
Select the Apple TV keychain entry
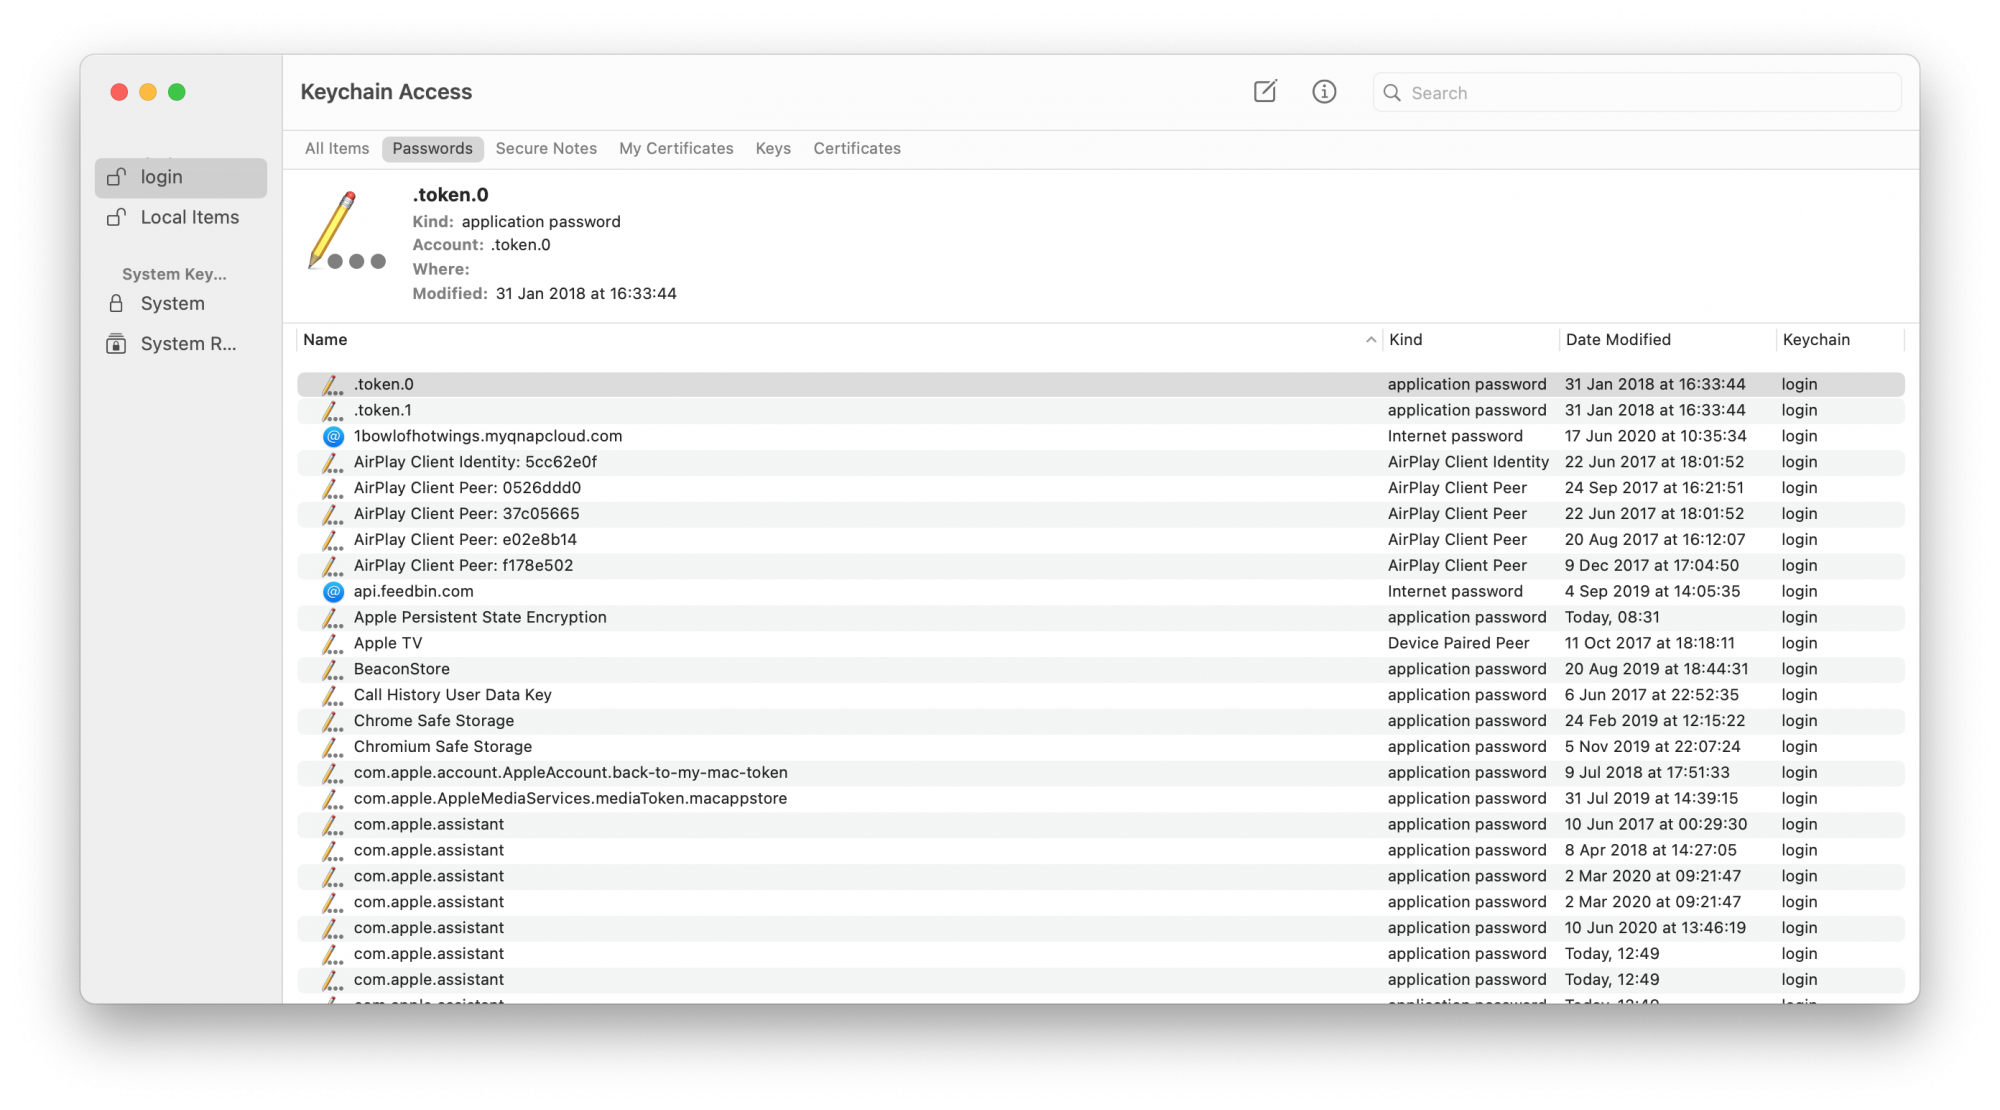(388, 644)
